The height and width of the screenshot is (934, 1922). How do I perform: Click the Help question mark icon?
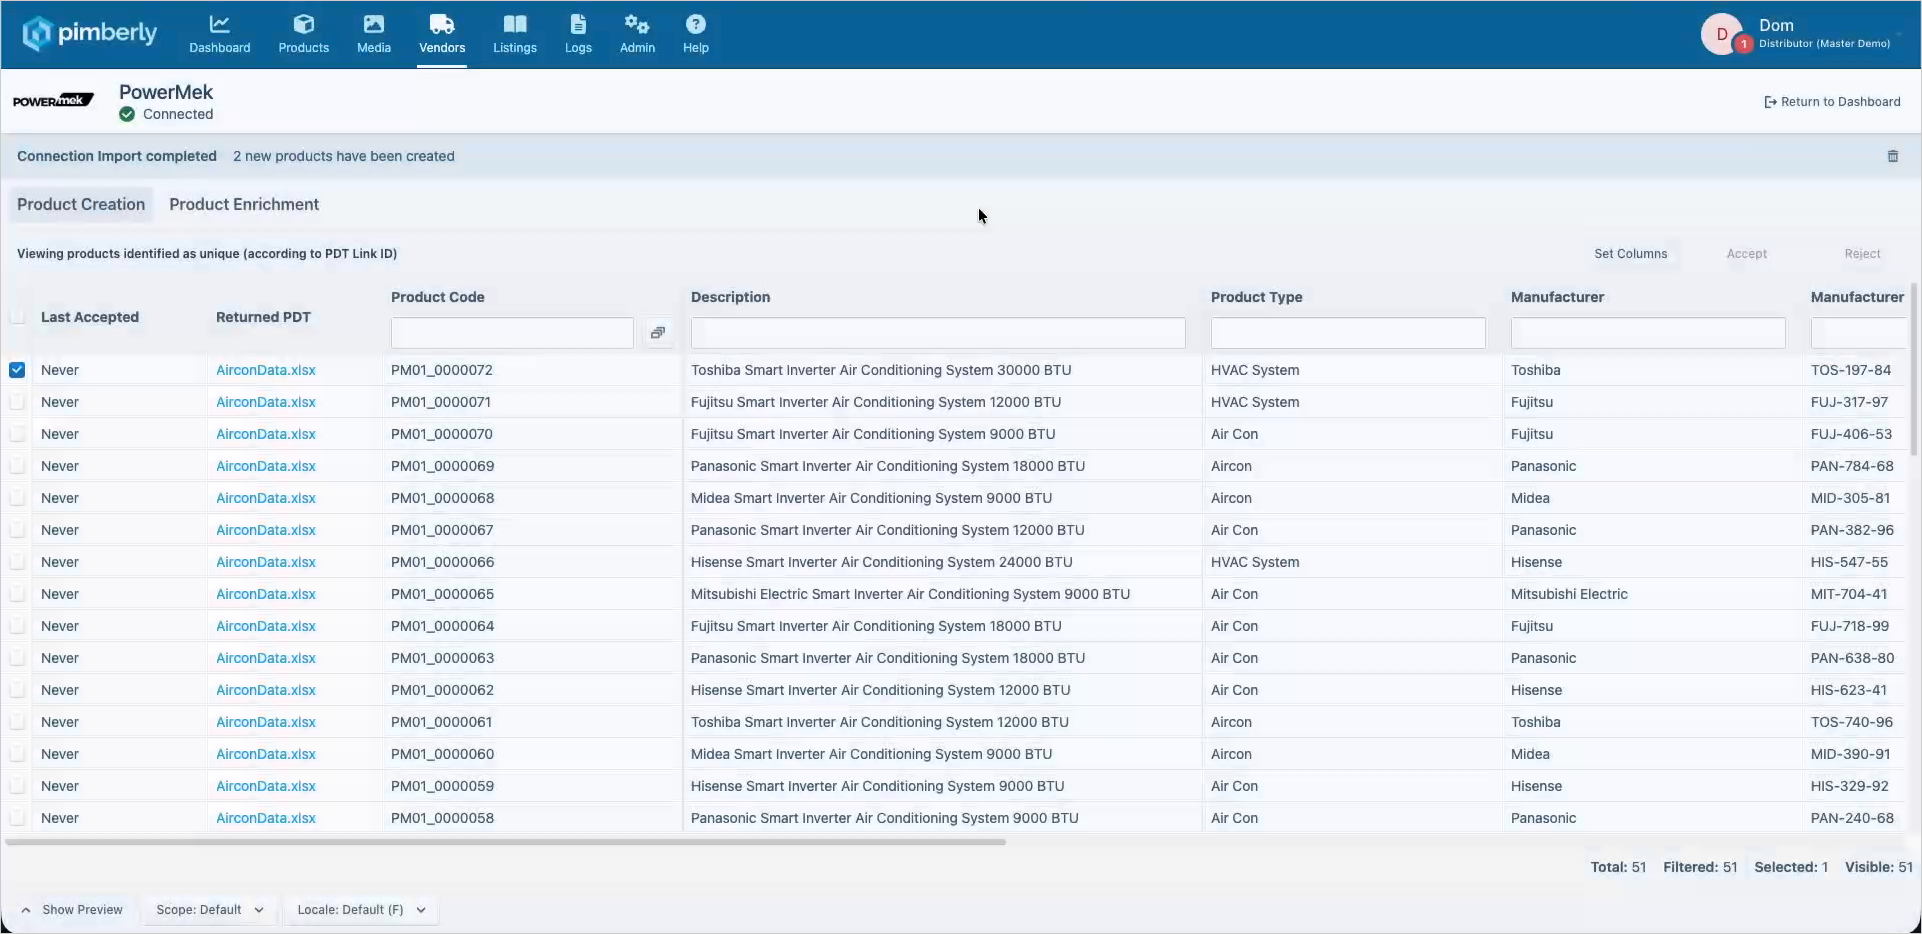point(696,24)
